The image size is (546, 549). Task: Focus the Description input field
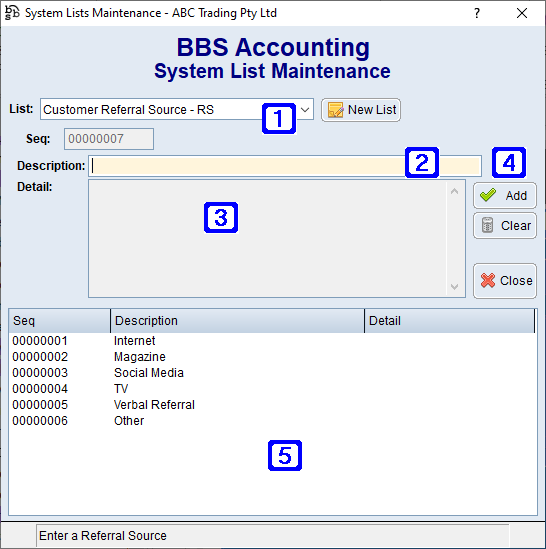tap(285, 166)
